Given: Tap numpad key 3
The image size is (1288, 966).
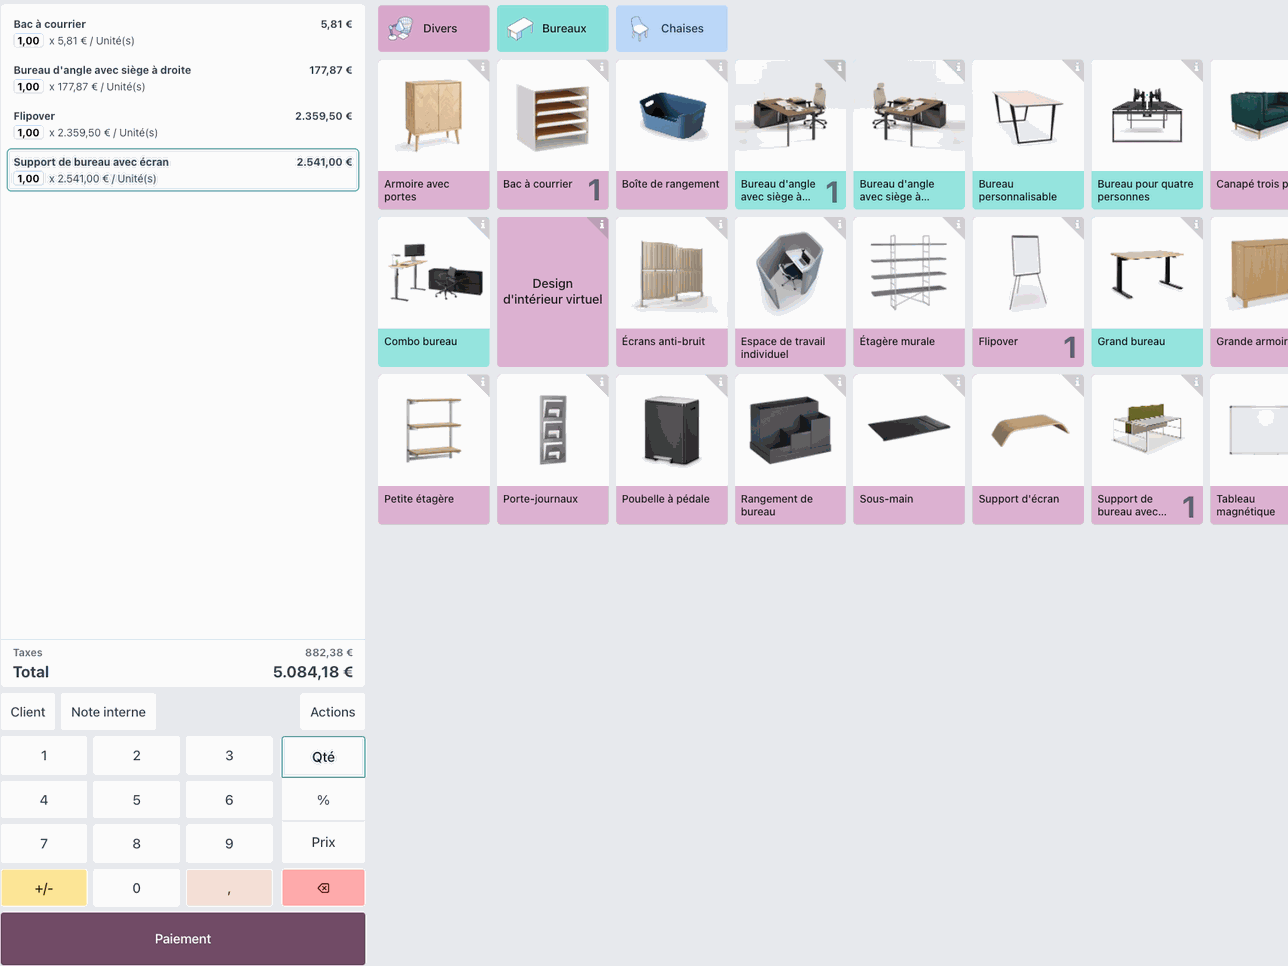Looking at the screenshot, I should [x=229, y=756].
